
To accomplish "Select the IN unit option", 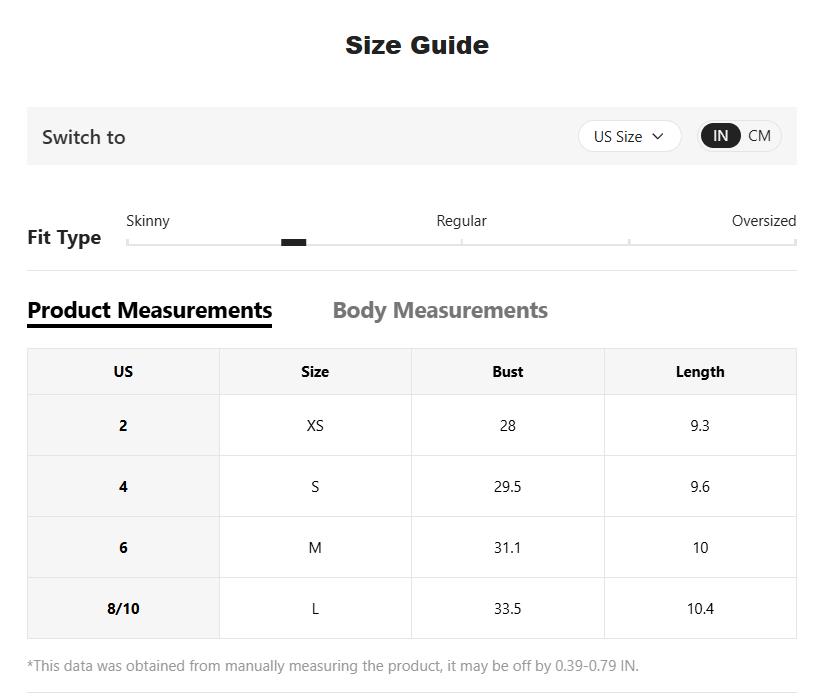I will click(720, 136).
